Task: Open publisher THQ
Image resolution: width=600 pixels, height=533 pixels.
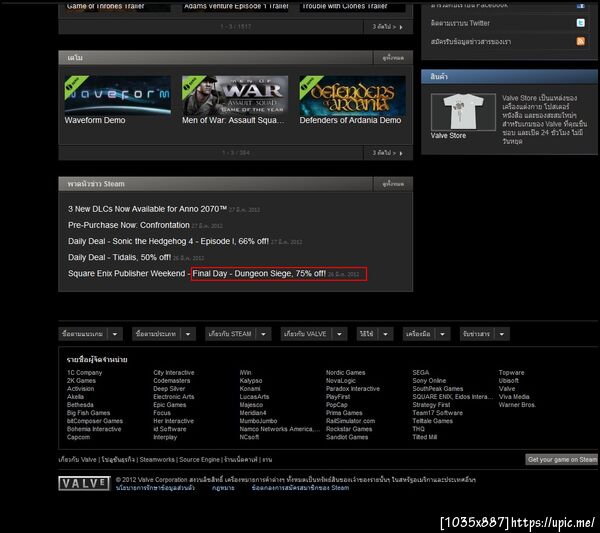Action: click(x=418, y=429)
